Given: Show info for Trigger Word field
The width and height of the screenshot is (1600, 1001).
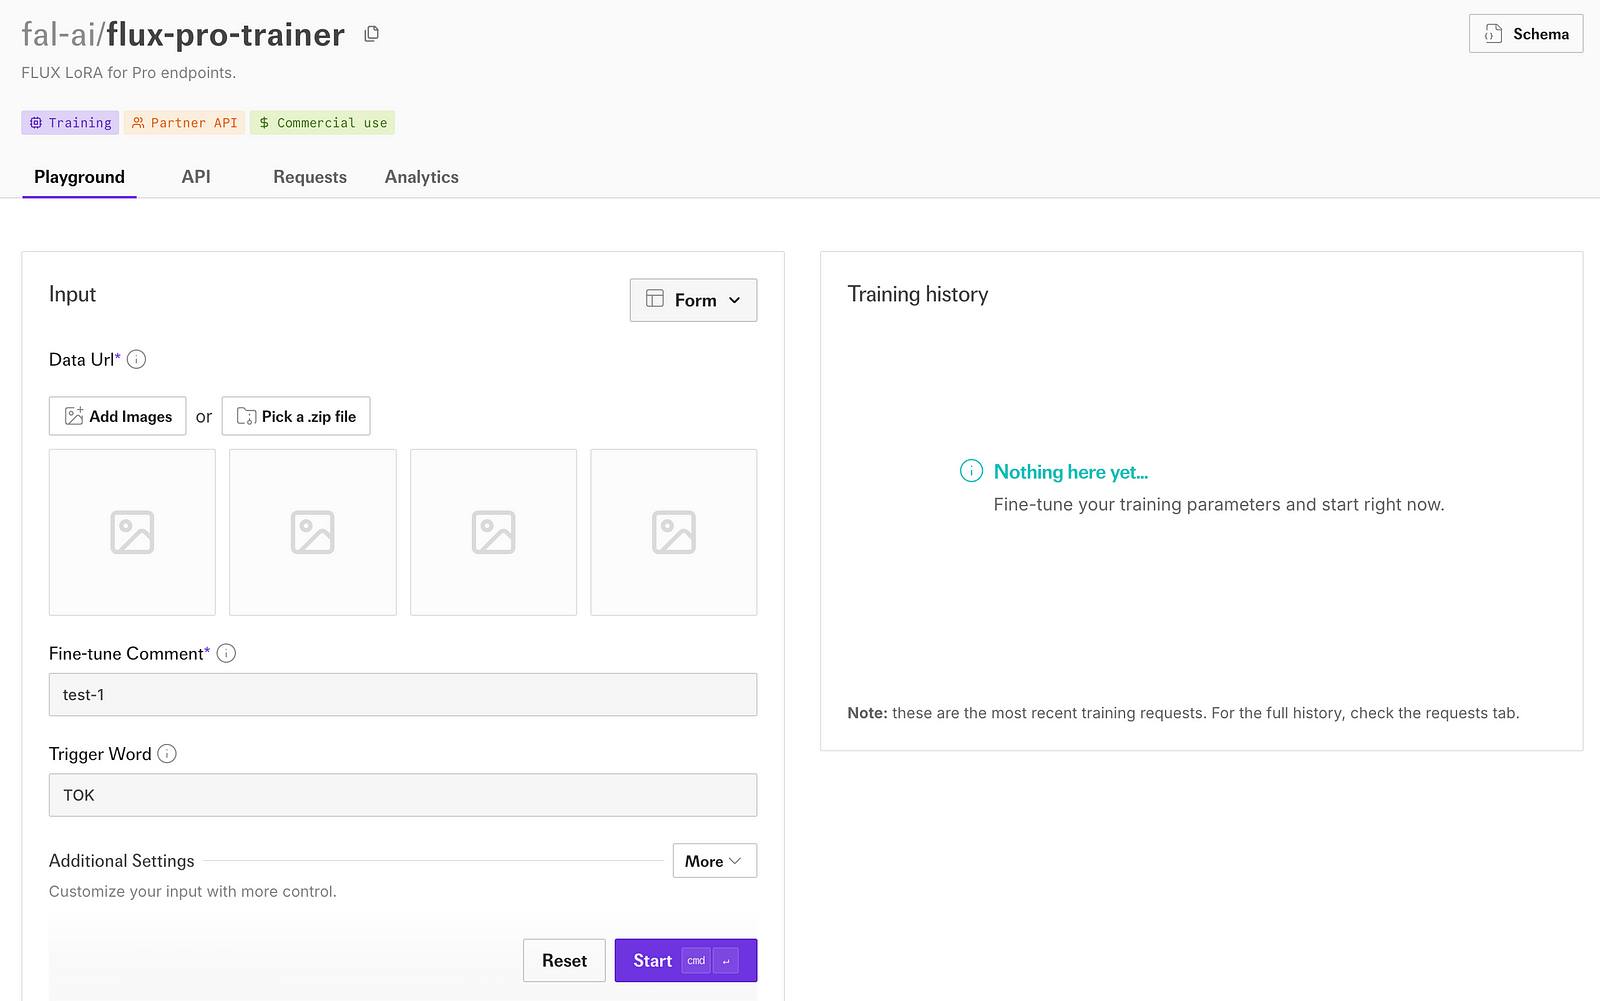Looking at the screenshot, I should [x=167, y=754].
